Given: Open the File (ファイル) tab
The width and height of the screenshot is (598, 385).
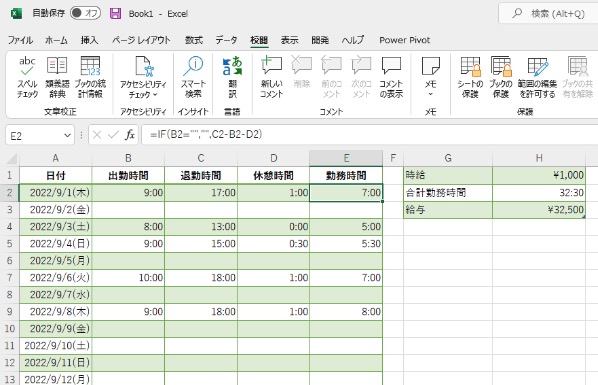Looking at the screenshot, I should (20, 40).
